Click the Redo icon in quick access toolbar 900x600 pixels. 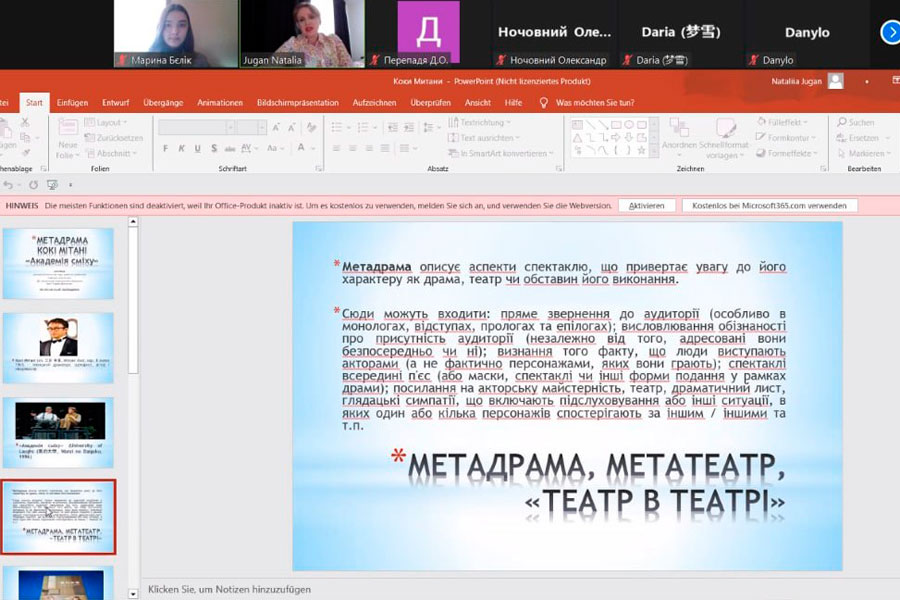(x=33, y=185)
